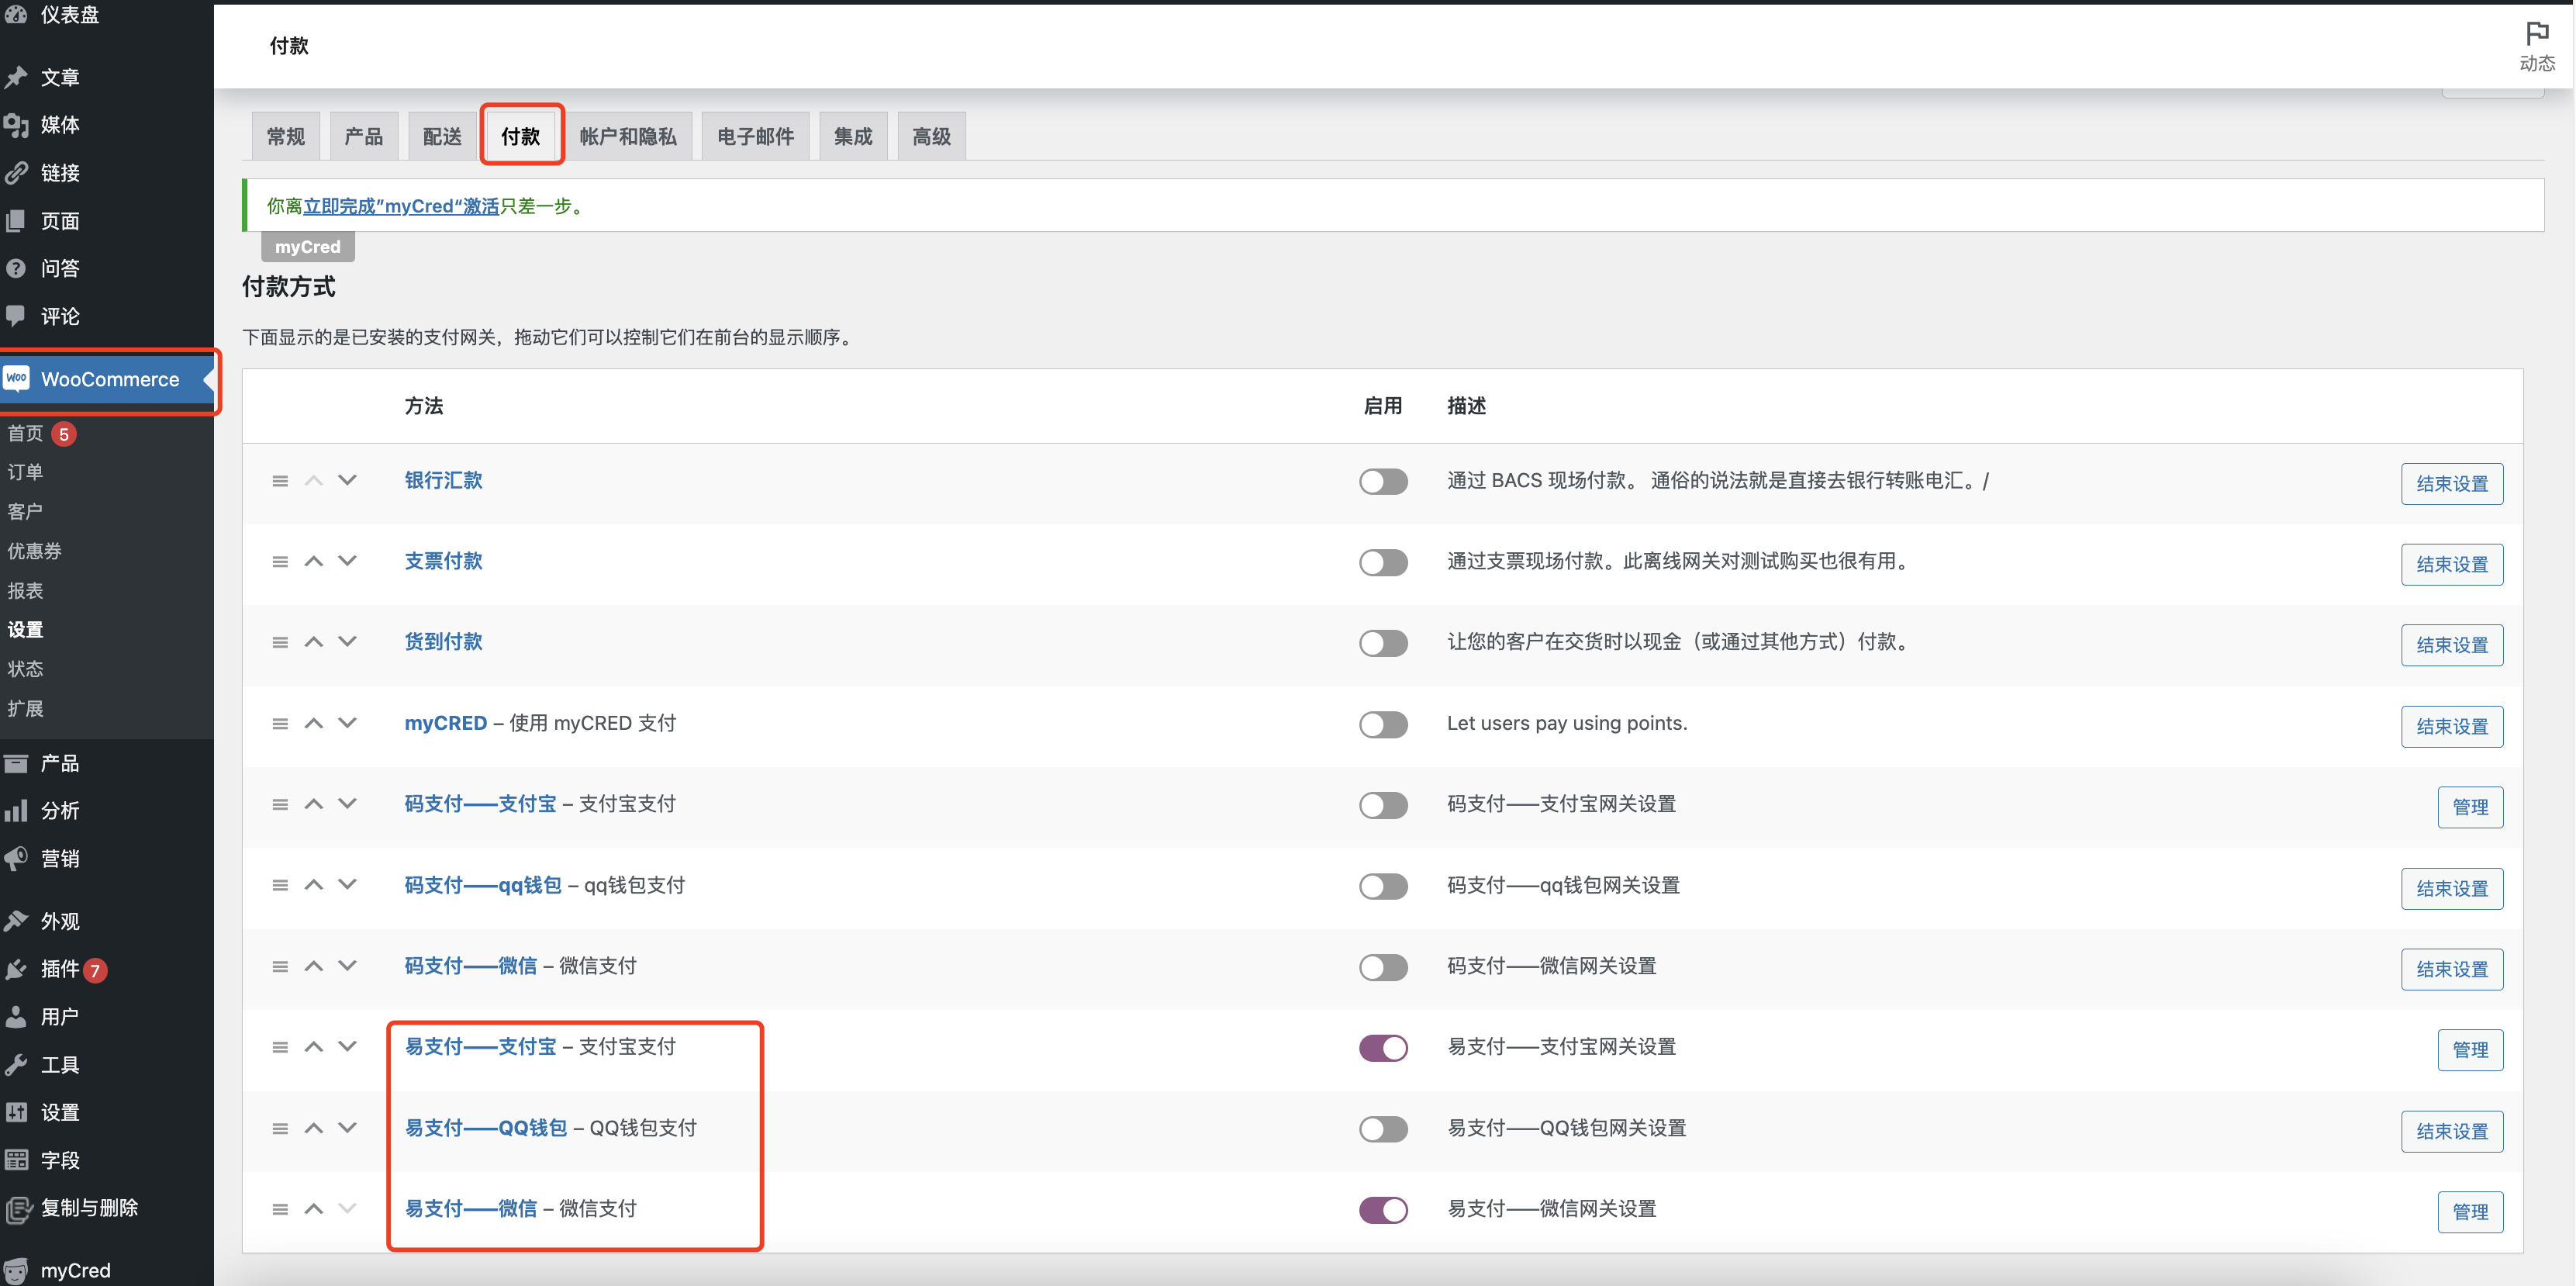Open the 易支付——QQ钱包 method link
The width and height of the screenshot is (2576, 1286).
pos(486,1128)
